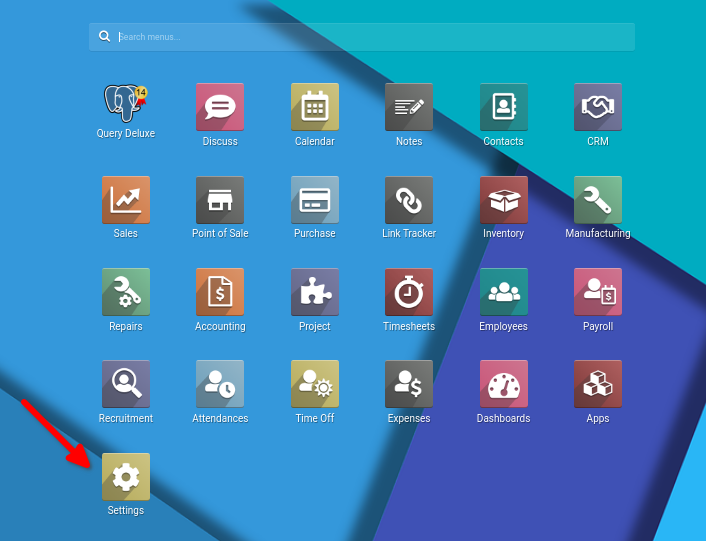Open the Accounting app
The height and width of the screenshot is (541, 706).
(x=220, y=292)
